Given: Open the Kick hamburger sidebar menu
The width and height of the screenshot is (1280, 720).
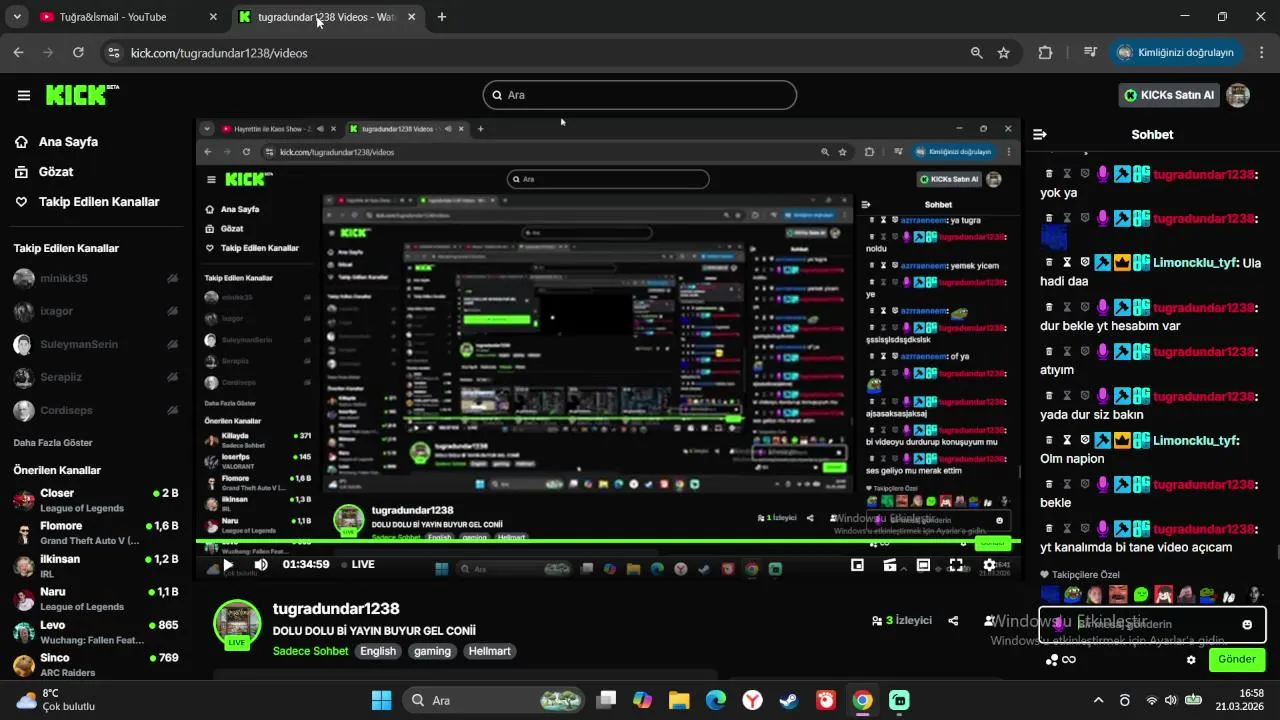Looking at the screenshot, I should pyautogui.click(x=24, y=95).
